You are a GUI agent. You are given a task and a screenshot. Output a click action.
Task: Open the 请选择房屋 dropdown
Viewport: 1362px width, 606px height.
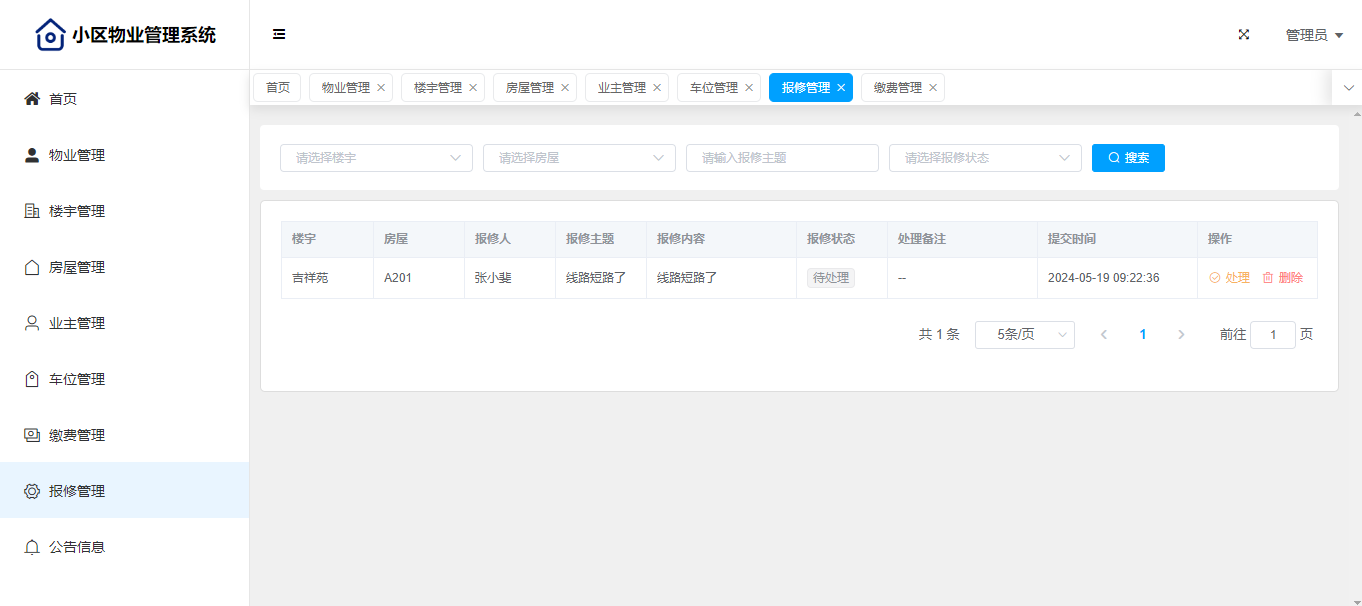[x=579, y=158]
